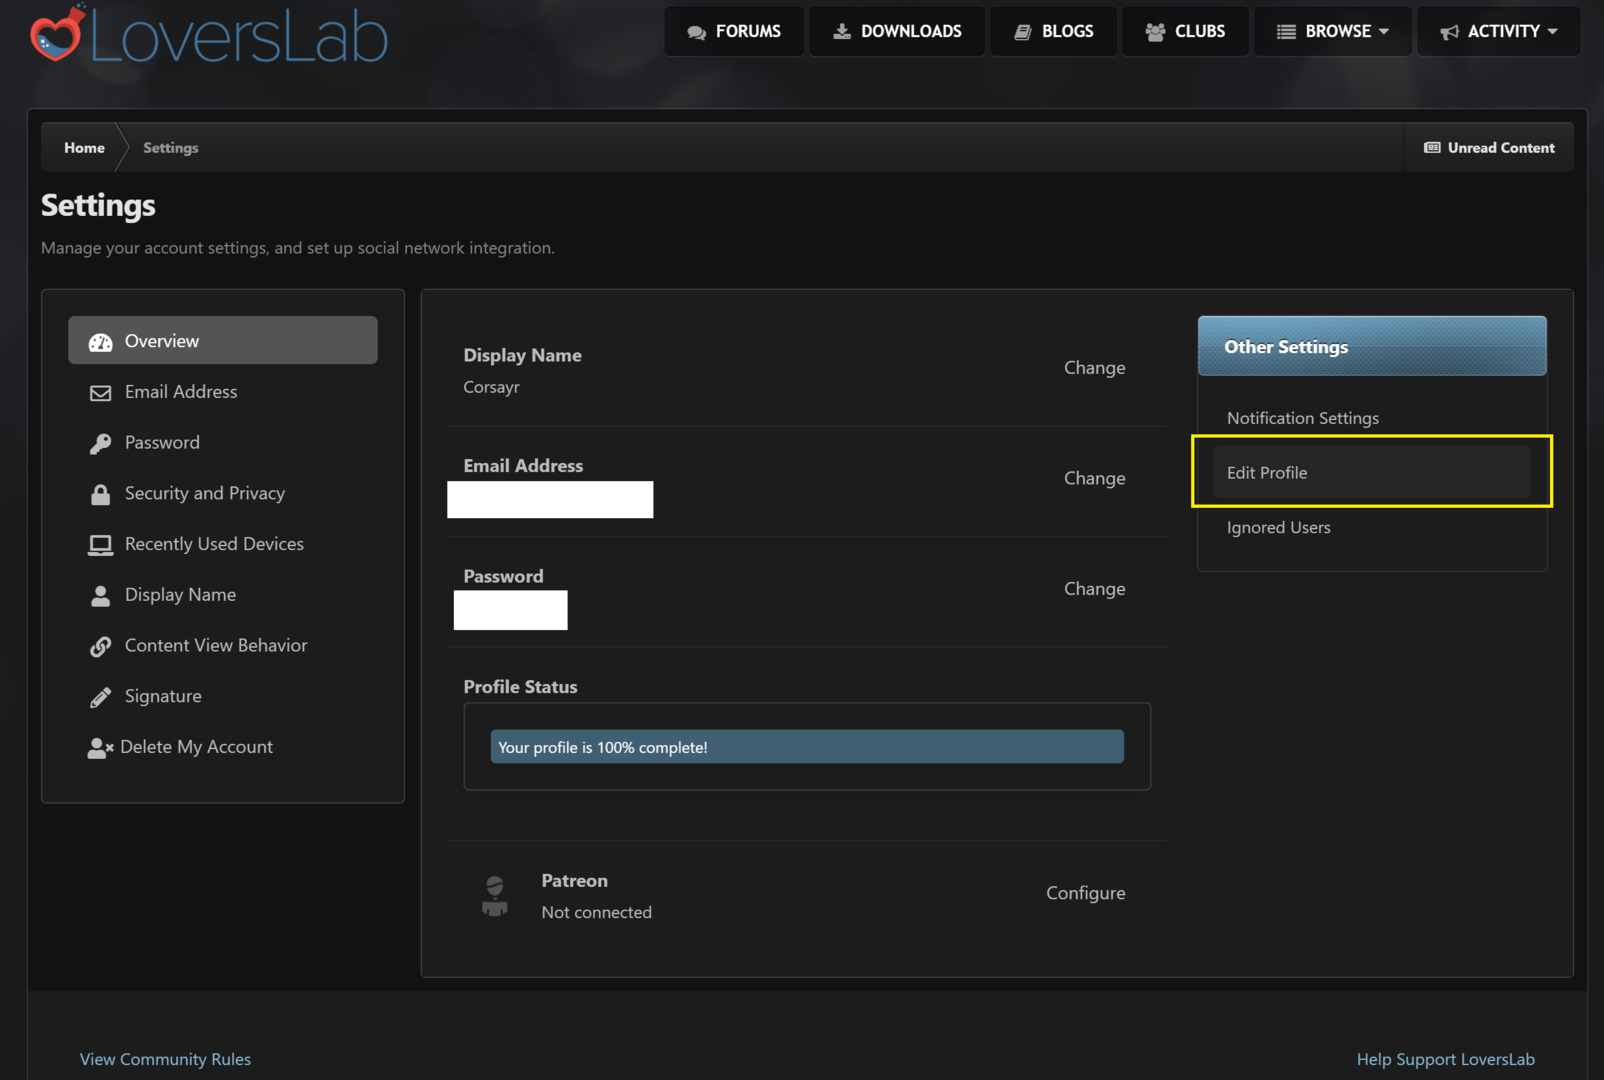Select the Email Address sidebar item

223,392
